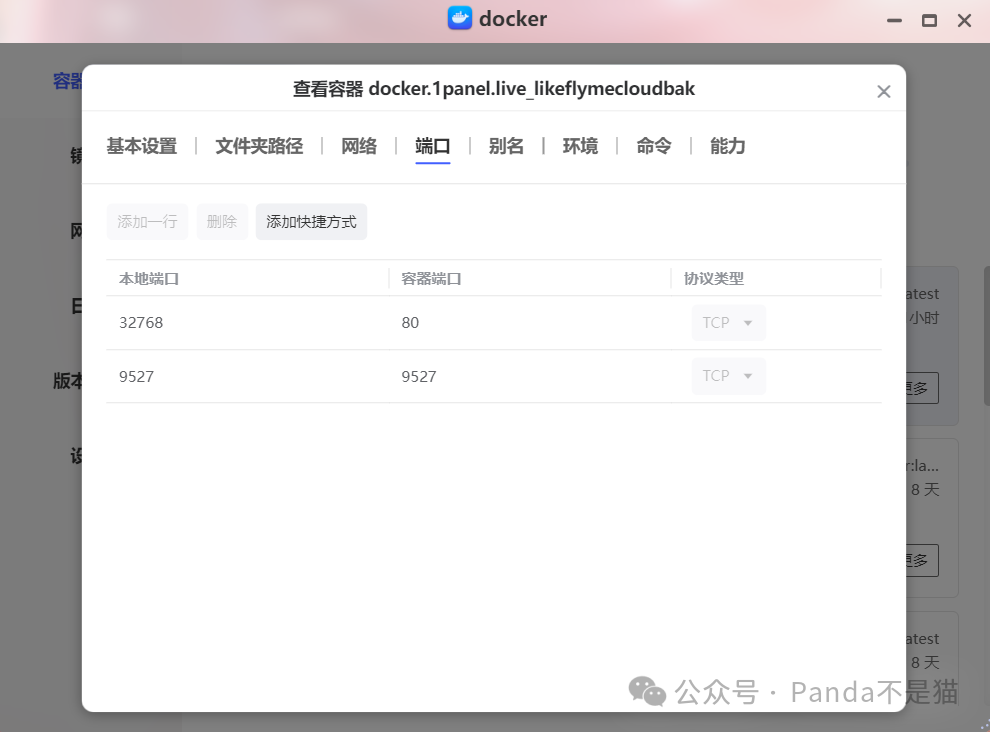Click the 删除 button
The image size is (990, 732).
tap(222, 222)
